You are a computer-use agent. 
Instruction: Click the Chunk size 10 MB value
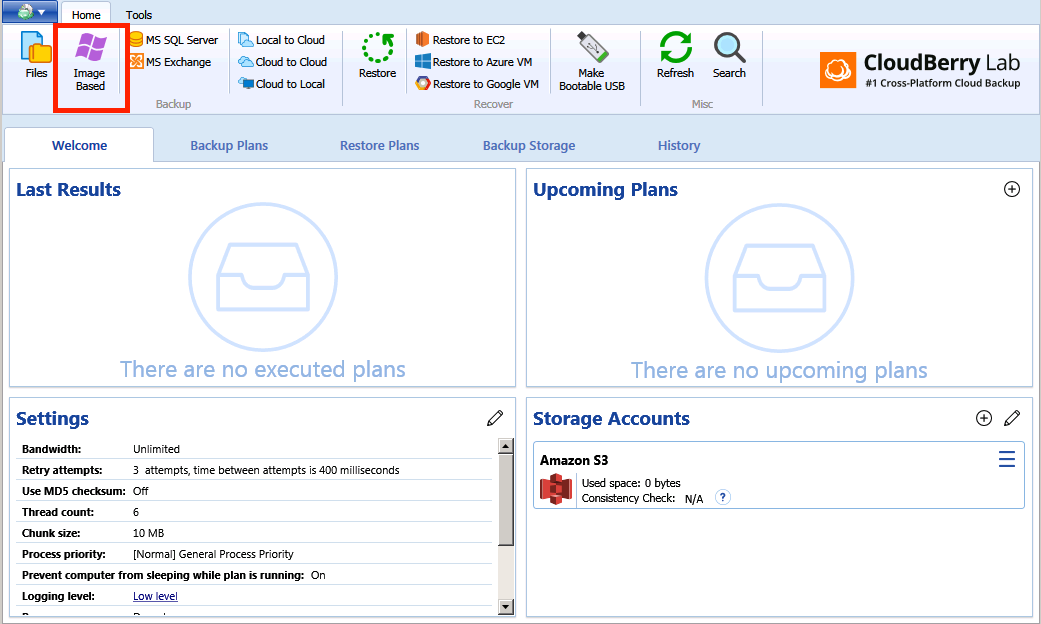tap(148, 533)
